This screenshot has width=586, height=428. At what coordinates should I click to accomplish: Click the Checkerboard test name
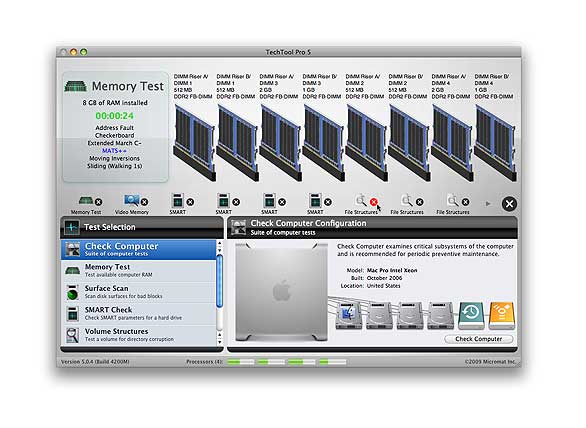click(114, 135)
